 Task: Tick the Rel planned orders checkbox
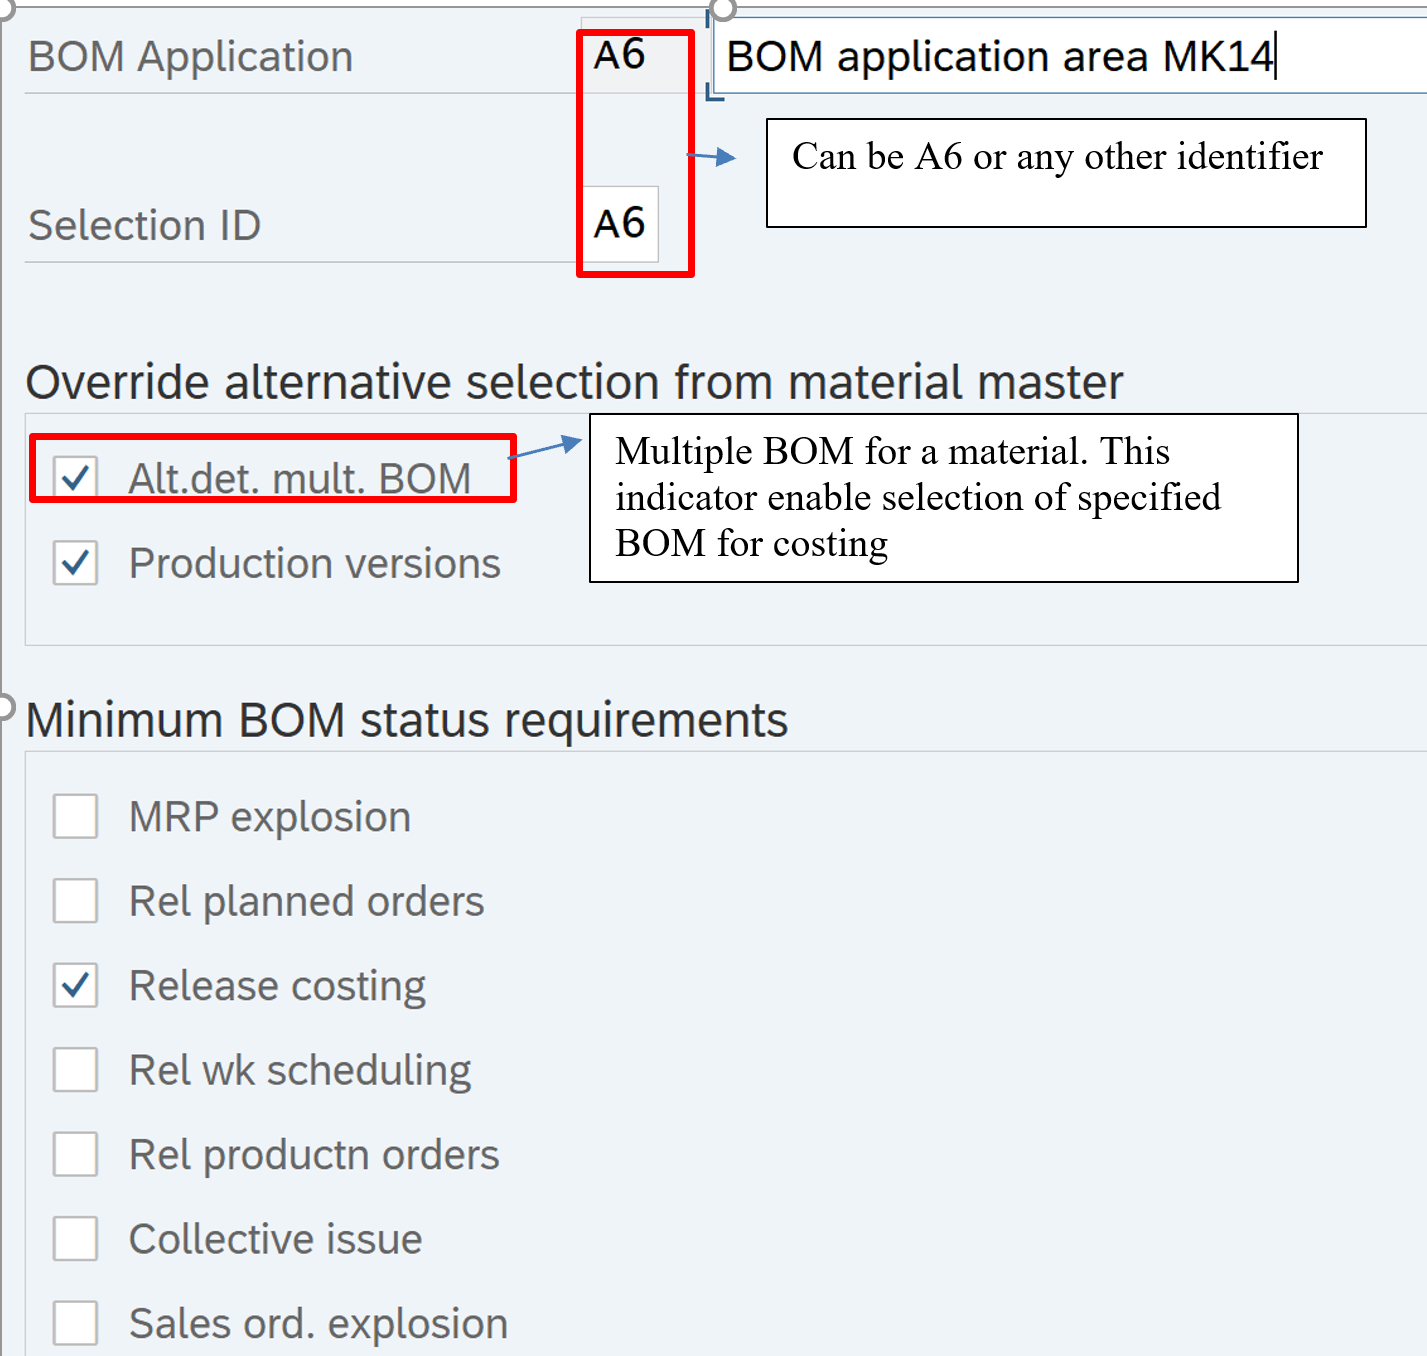(76, 900)
